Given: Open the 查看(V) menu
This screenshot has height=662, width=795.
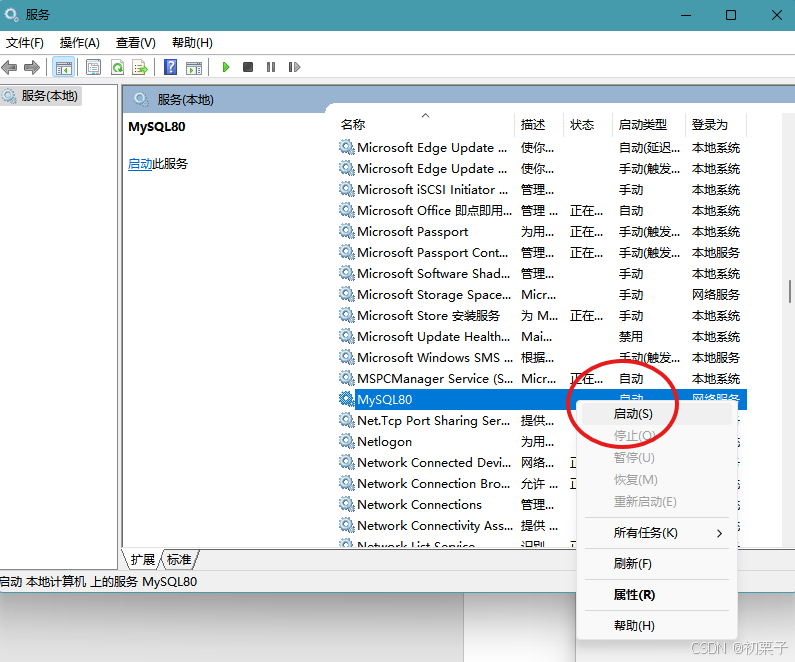Looking at the screenshot, I should (x=135, y=43).
